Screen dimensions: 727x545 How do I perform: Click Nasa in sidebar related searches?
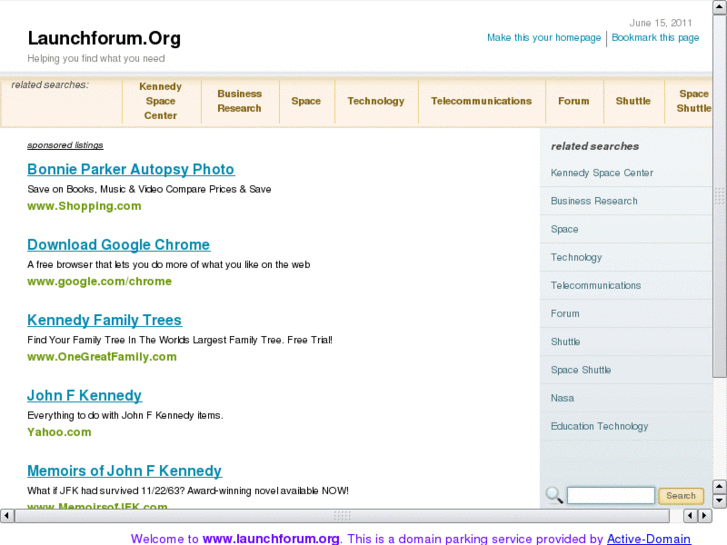pos(562,398)
